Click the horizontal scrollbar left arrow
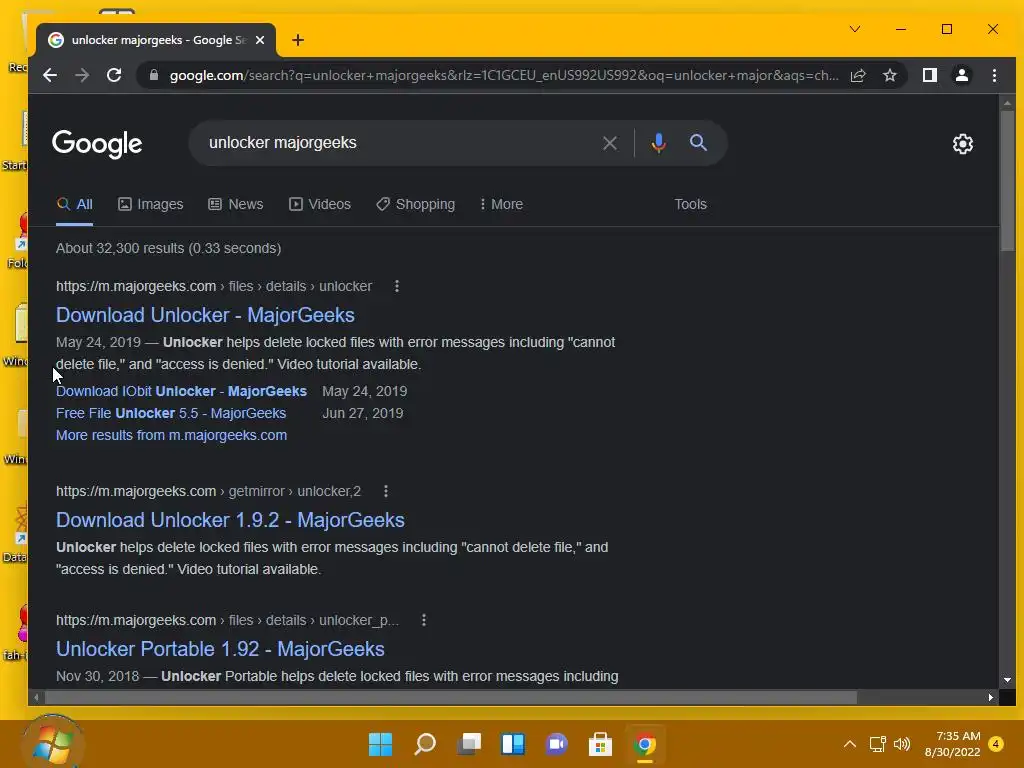The height and width of the screenshot is (768, 1024). tap(36, 697)
